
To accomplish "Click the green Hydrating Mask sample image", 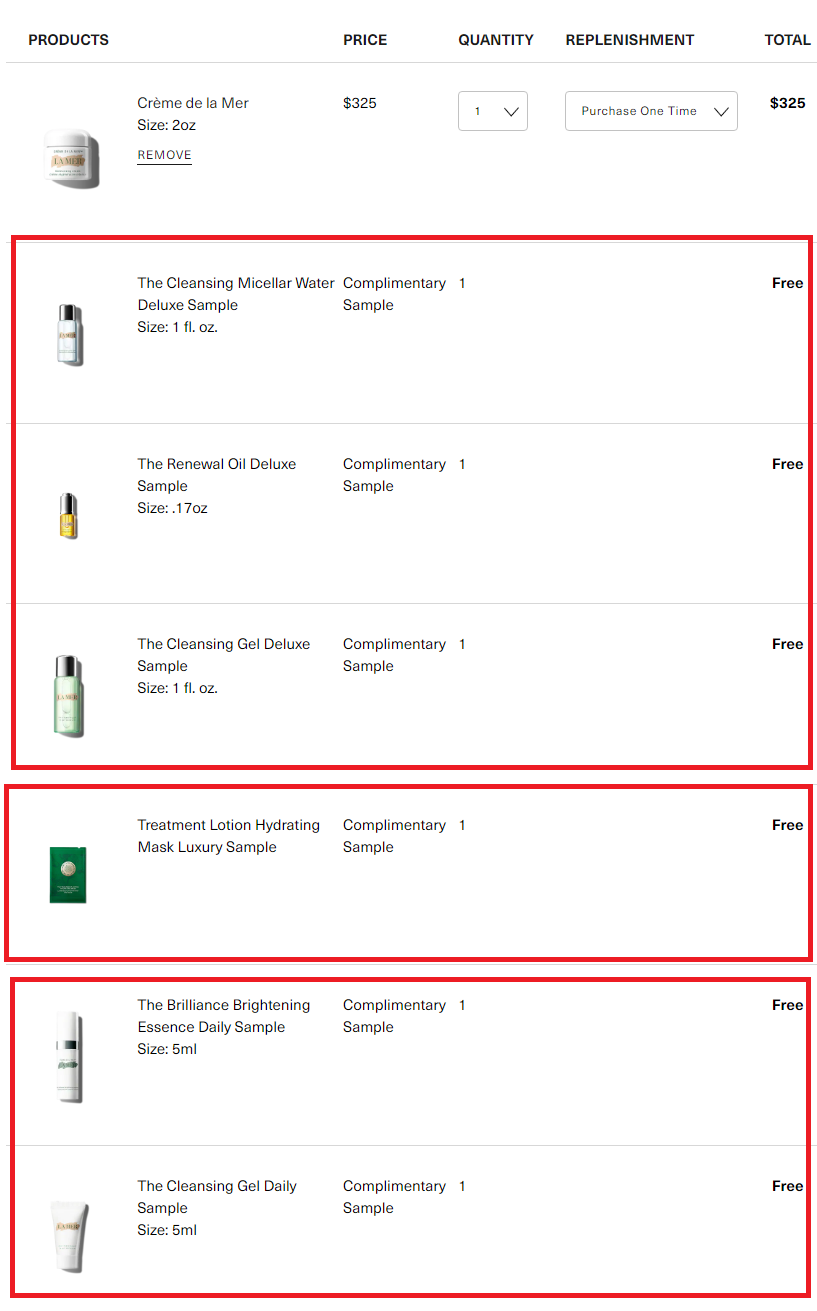I will tap(68, 874).
